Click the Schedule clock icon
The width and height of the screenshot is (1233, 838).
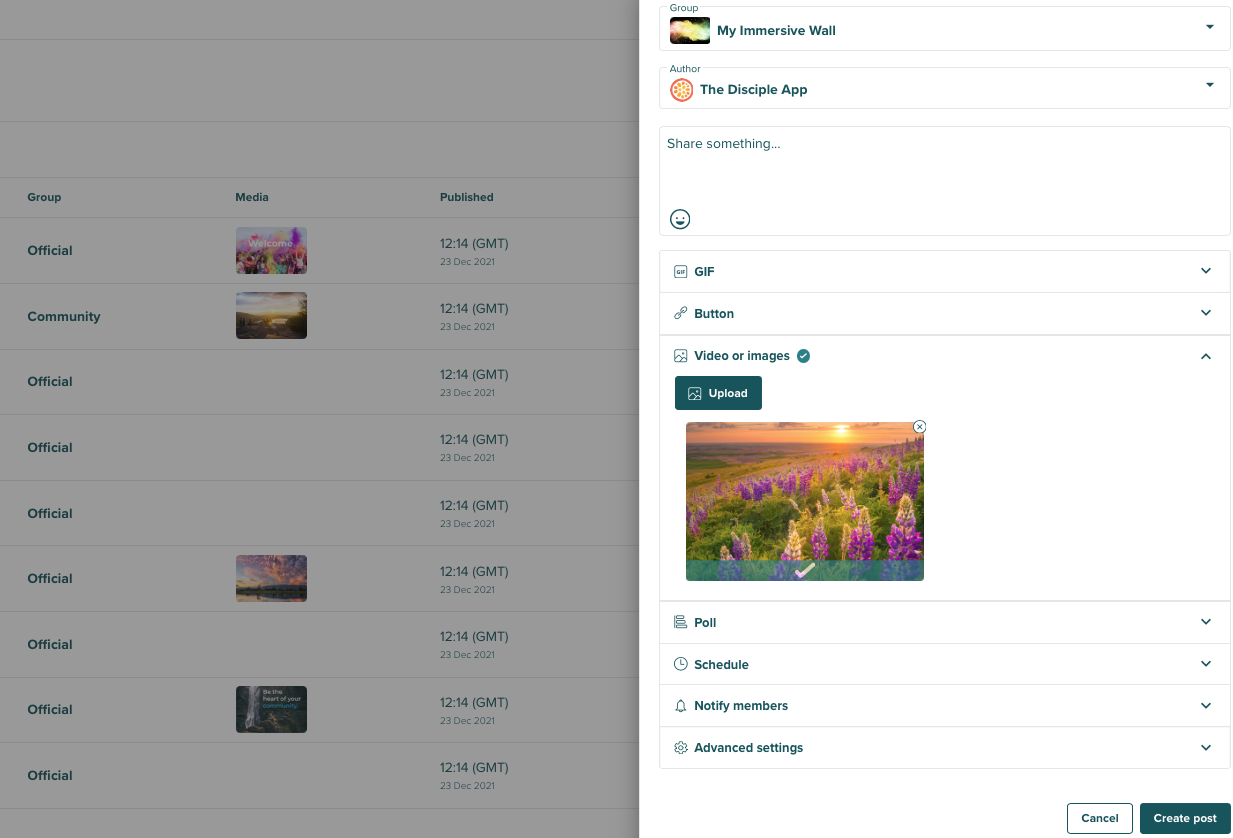pyautogui.click(x=681, y=664)
